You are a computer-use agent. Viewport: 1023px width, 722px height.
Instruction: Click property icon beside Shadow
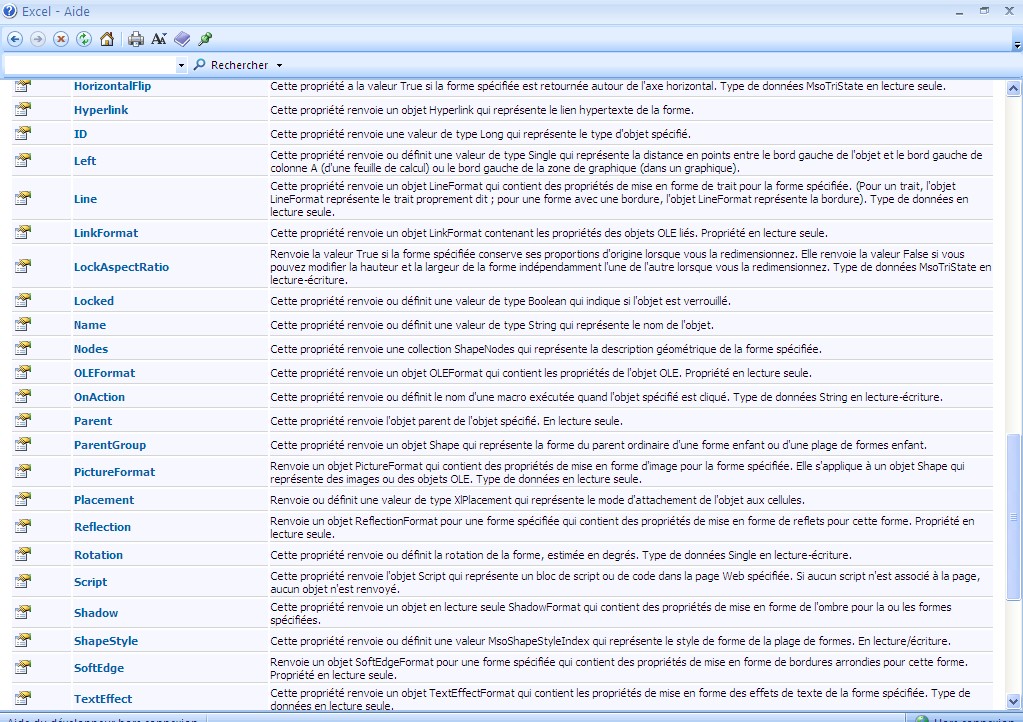23,612
